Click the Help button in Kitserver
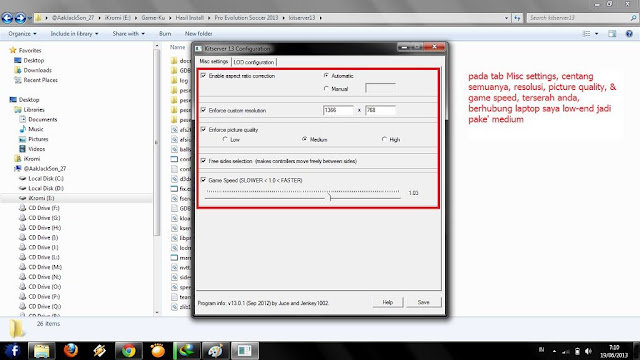This screenshot has height=360, width=640. (x=388, y=302)
